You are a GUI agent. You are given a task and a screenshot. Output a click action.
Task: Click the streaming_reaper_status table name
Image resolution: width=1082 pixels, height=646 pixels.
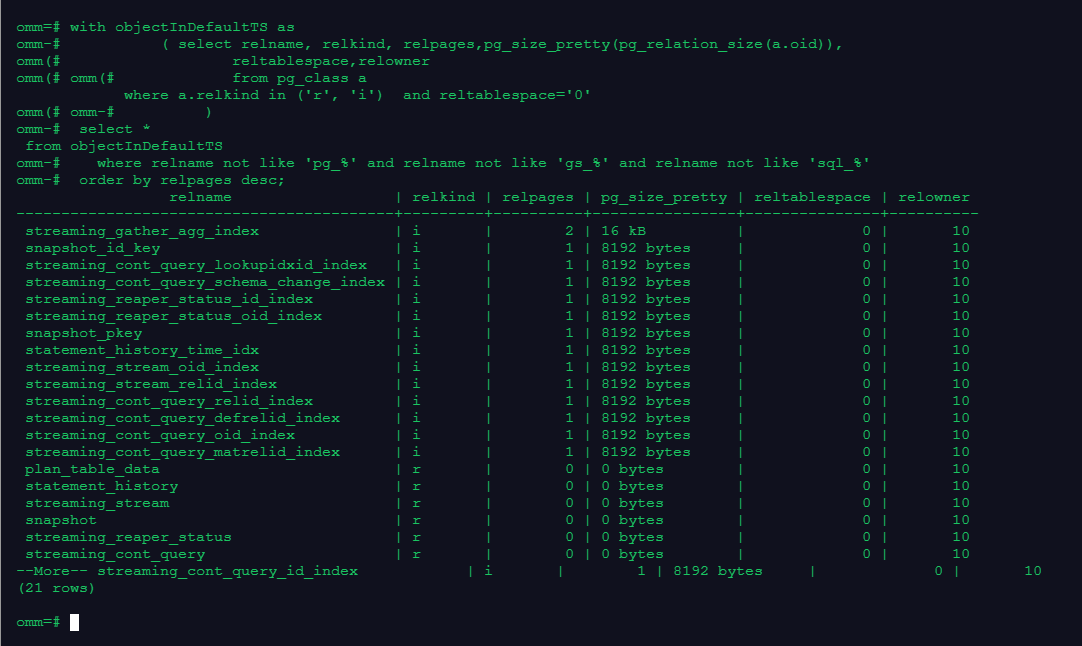[x=128, y=537]
